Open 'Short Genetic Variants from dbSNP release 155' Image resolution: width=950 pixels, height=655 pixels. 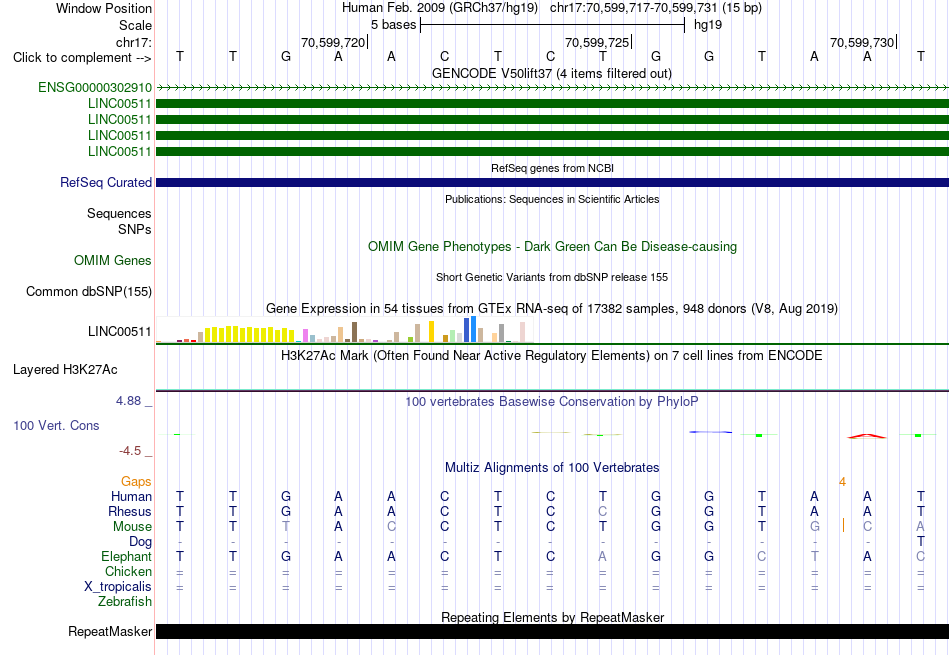pos(552,277)
